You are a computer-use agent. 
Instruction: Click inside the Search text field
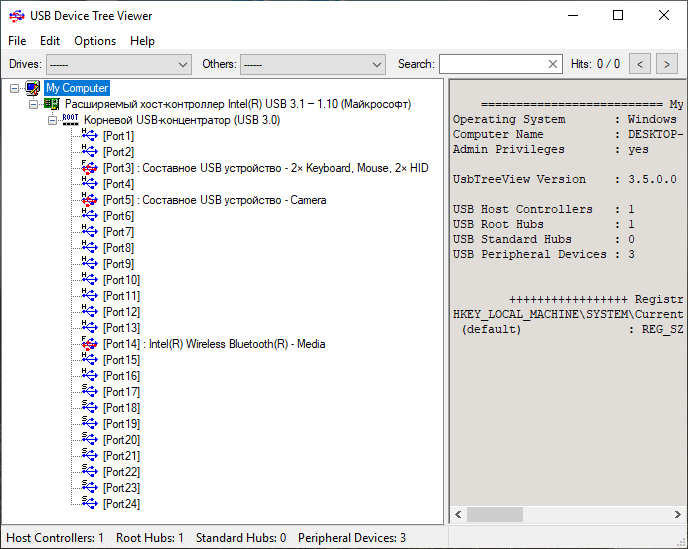(x=492, y=64)
